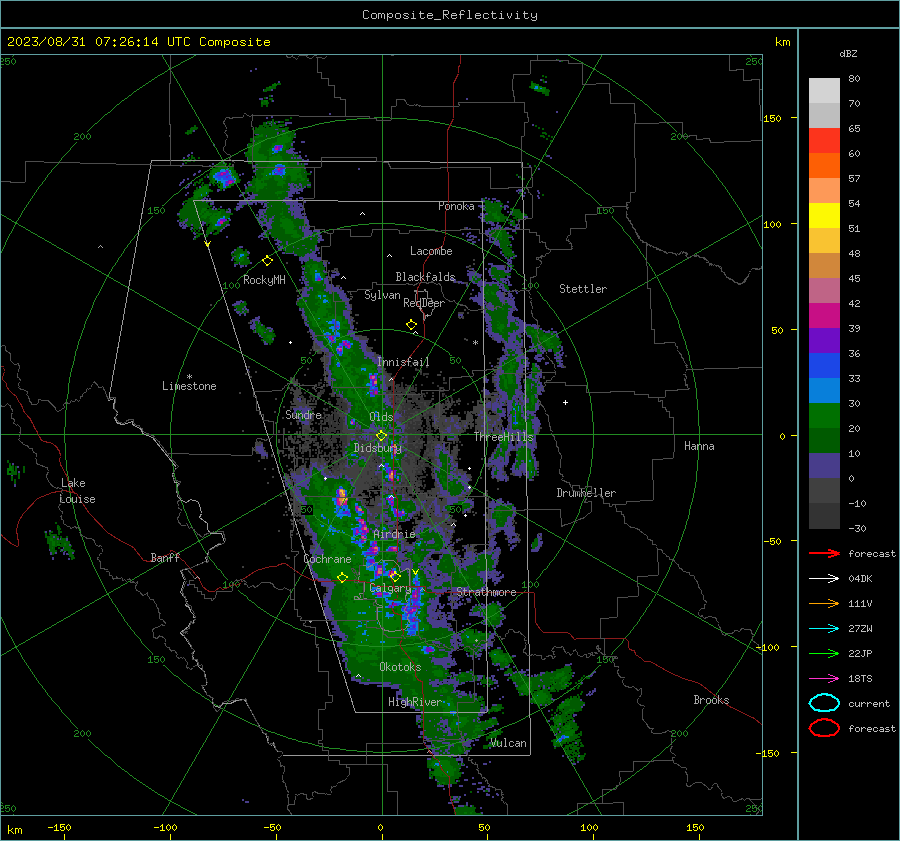
Task: Click the red forecast arrow in legend
Action: pos(824,553)
